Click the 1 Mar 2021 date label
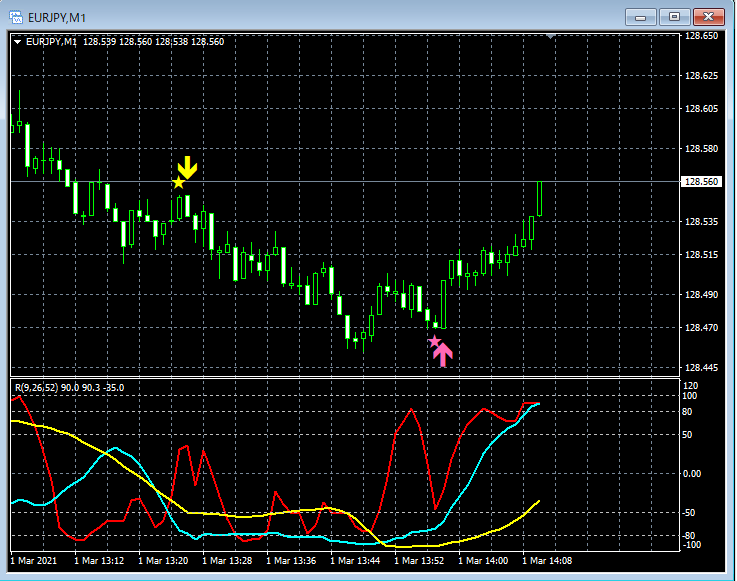Image resolution: width=737 pixels, height=581 pixels. [33, 561]
